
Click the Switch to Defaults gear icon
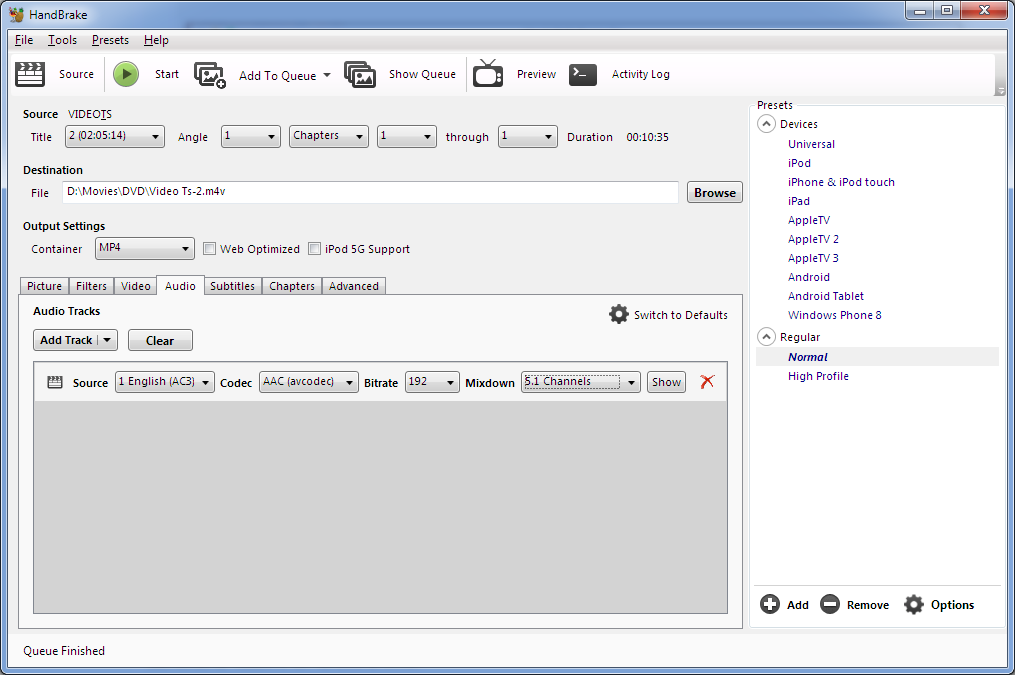tap(619, 315)
